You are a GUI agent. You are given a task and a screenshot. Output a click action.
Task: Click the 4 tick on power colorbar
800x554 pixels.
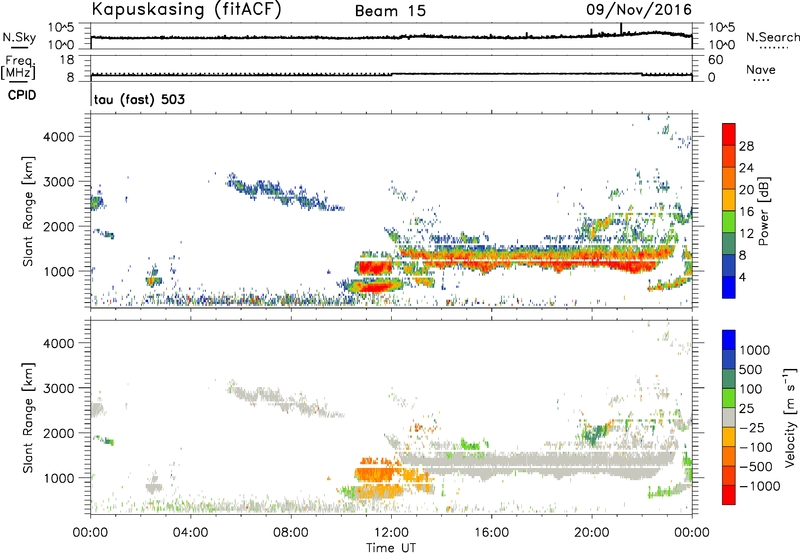742,277
